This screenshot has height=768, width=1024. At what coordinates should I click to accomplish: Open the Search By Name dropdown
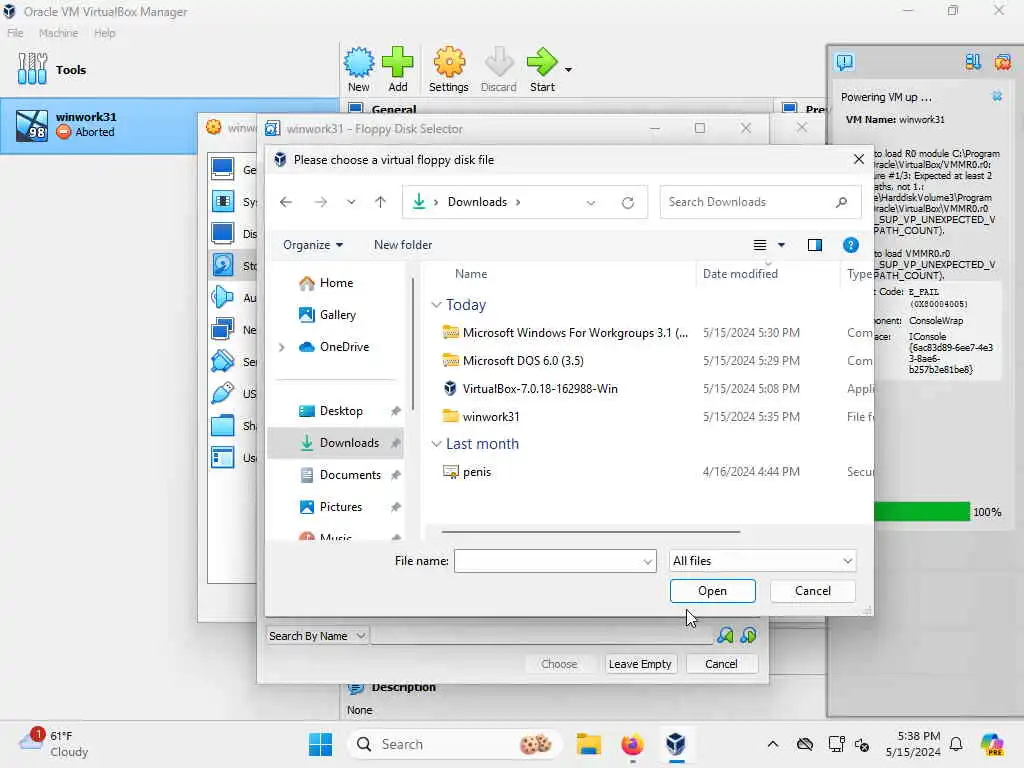tap(317, 636)
